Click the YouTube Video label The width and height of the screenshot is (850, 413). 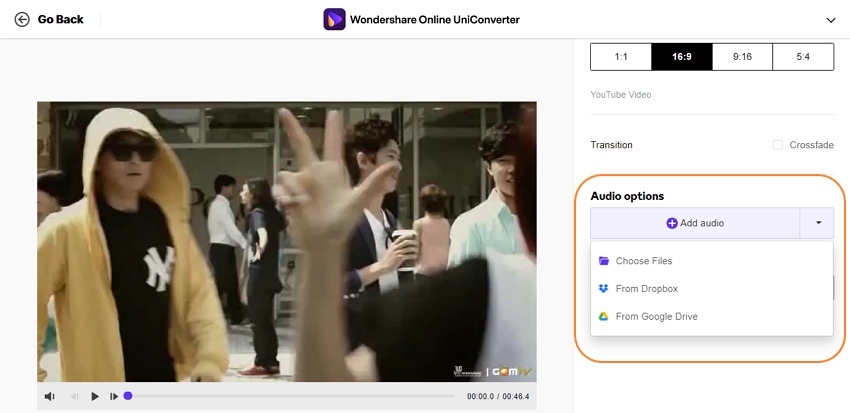click(621, 95)
